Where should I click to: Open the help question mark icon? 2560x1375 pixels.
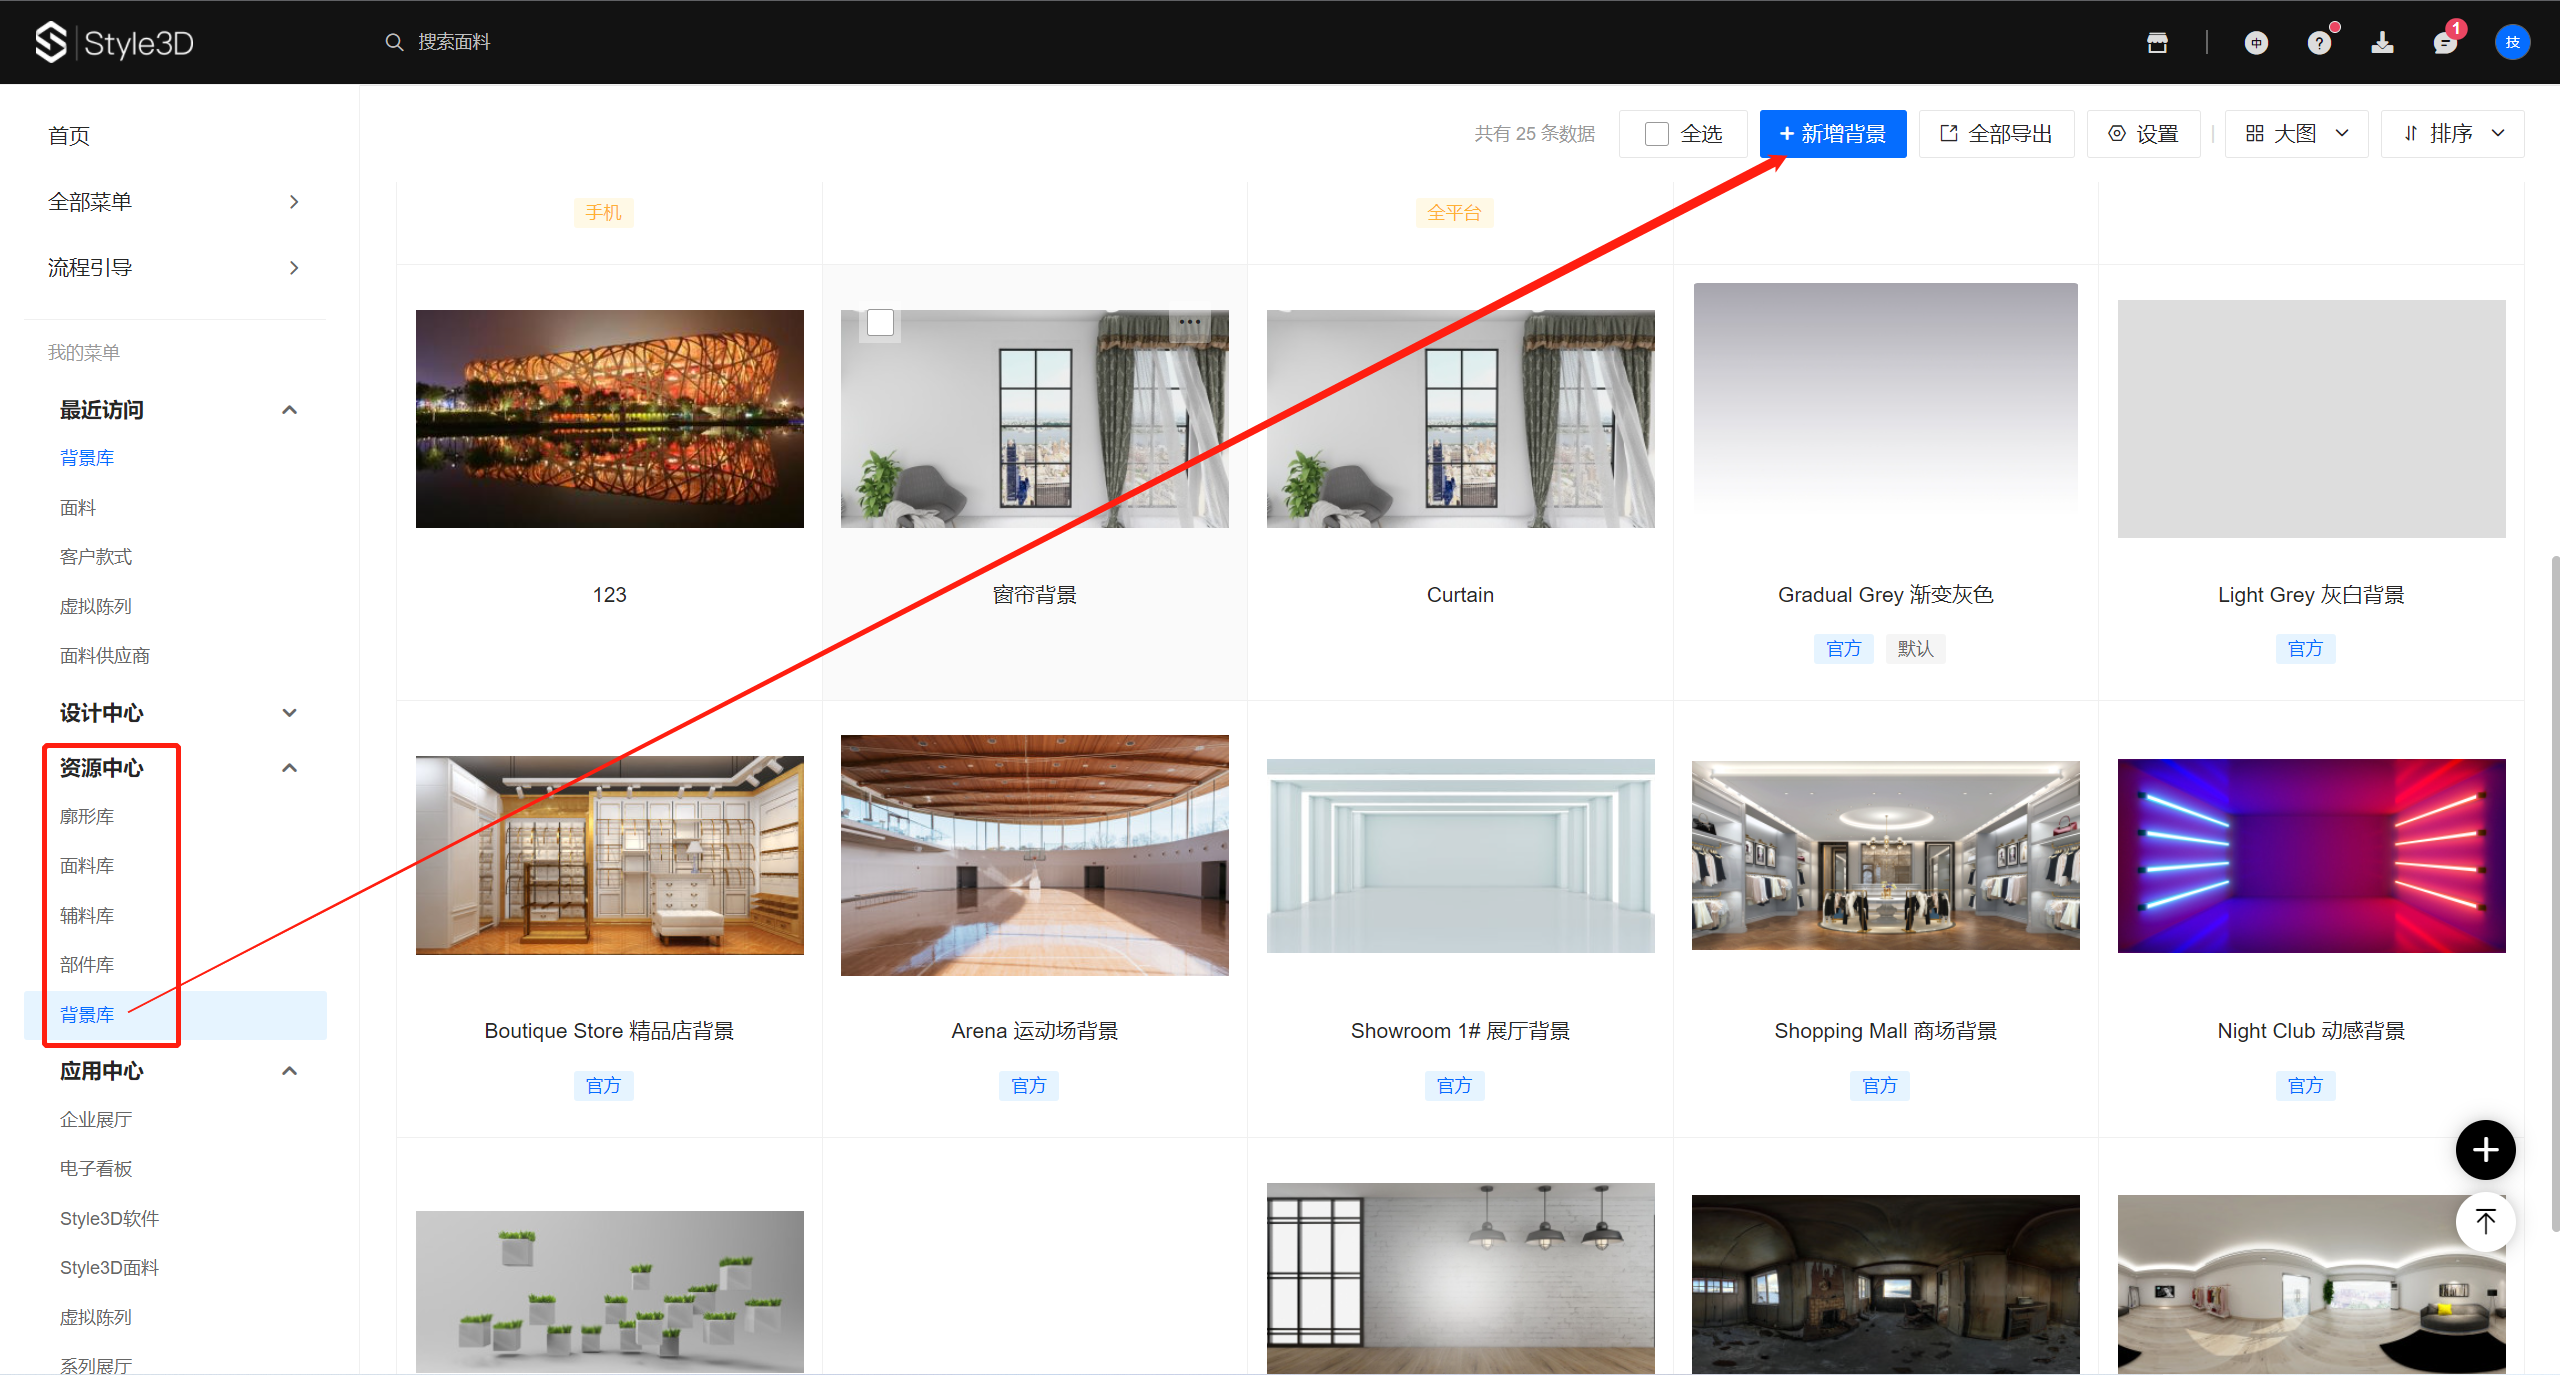pos(2319,43)
